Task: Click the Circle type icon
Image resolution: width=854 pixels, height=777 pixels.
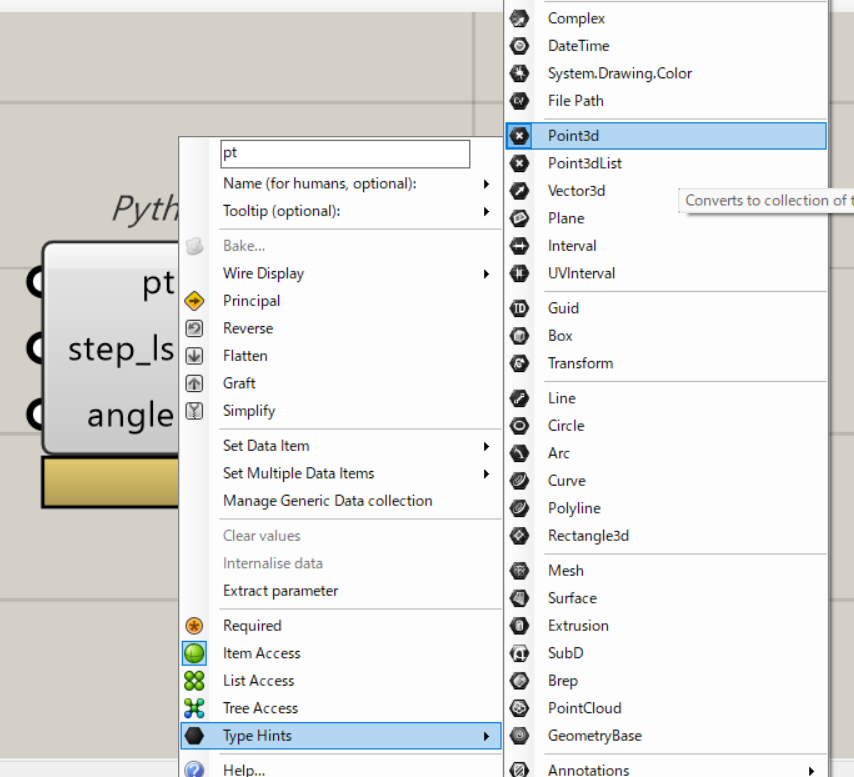Action: (x=519, y=426)
